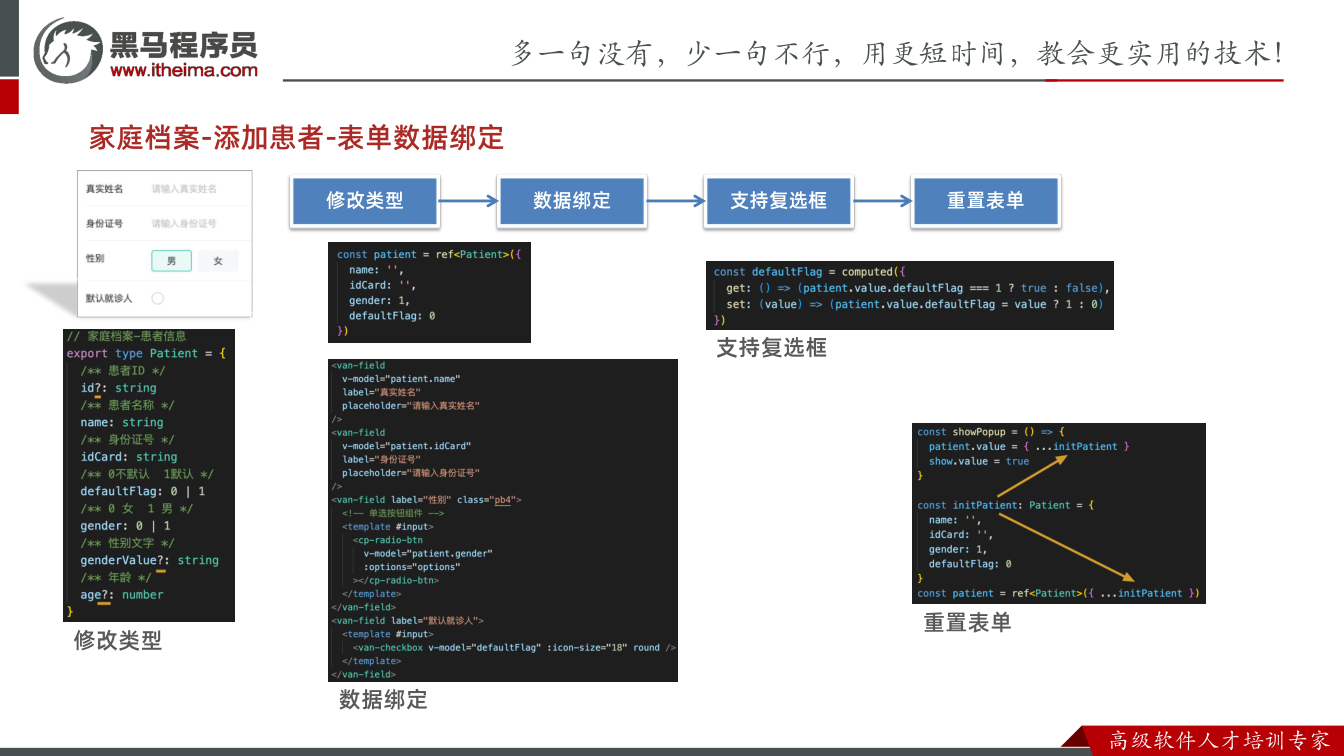The image size is (1344, 756).
Task: Click the comment 家庭档案-患者信息 in the code
Action: [x=126, y=336]
